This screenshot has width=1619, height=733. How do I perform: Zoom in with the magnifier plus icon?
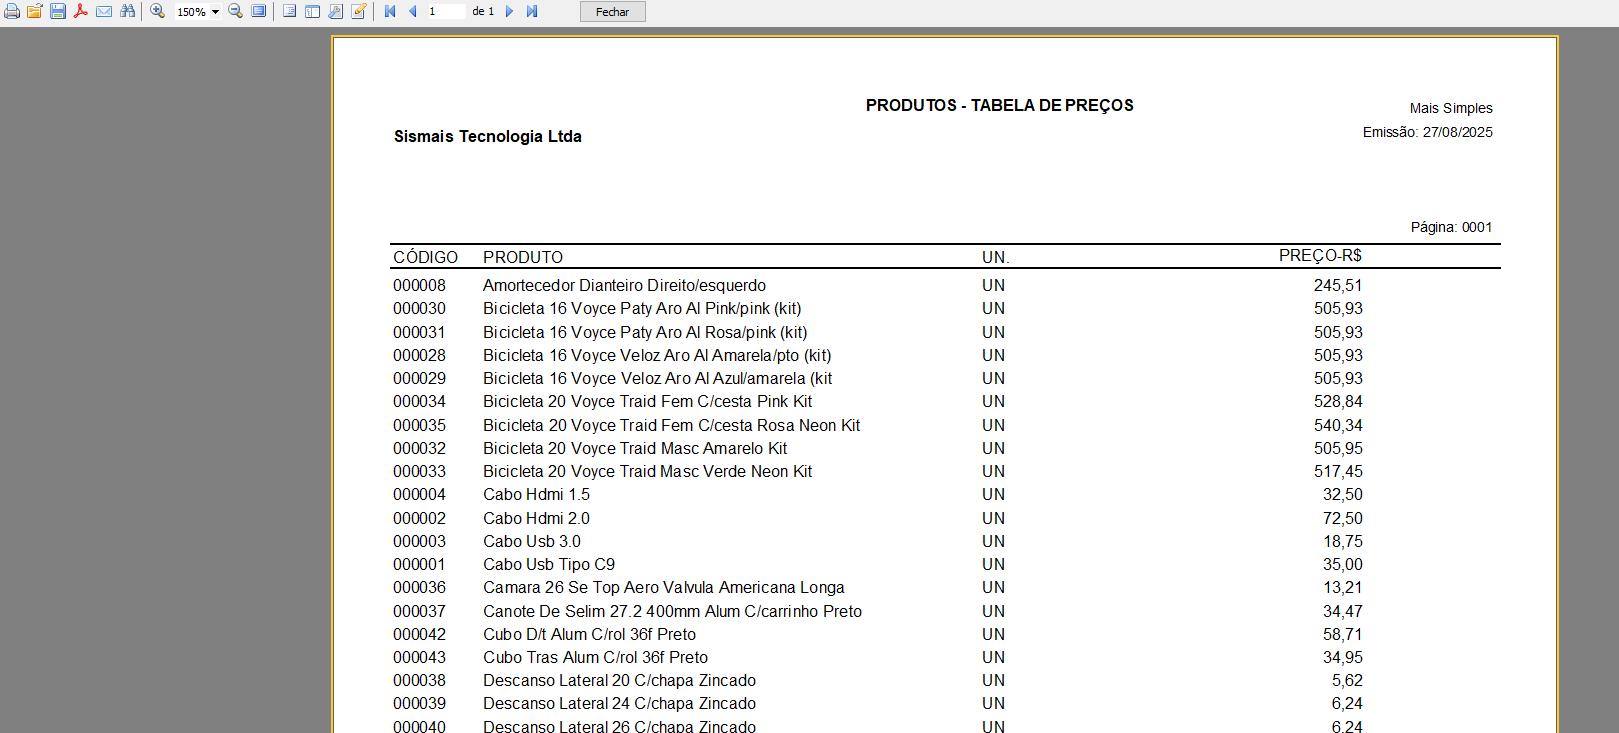(158, 11)
